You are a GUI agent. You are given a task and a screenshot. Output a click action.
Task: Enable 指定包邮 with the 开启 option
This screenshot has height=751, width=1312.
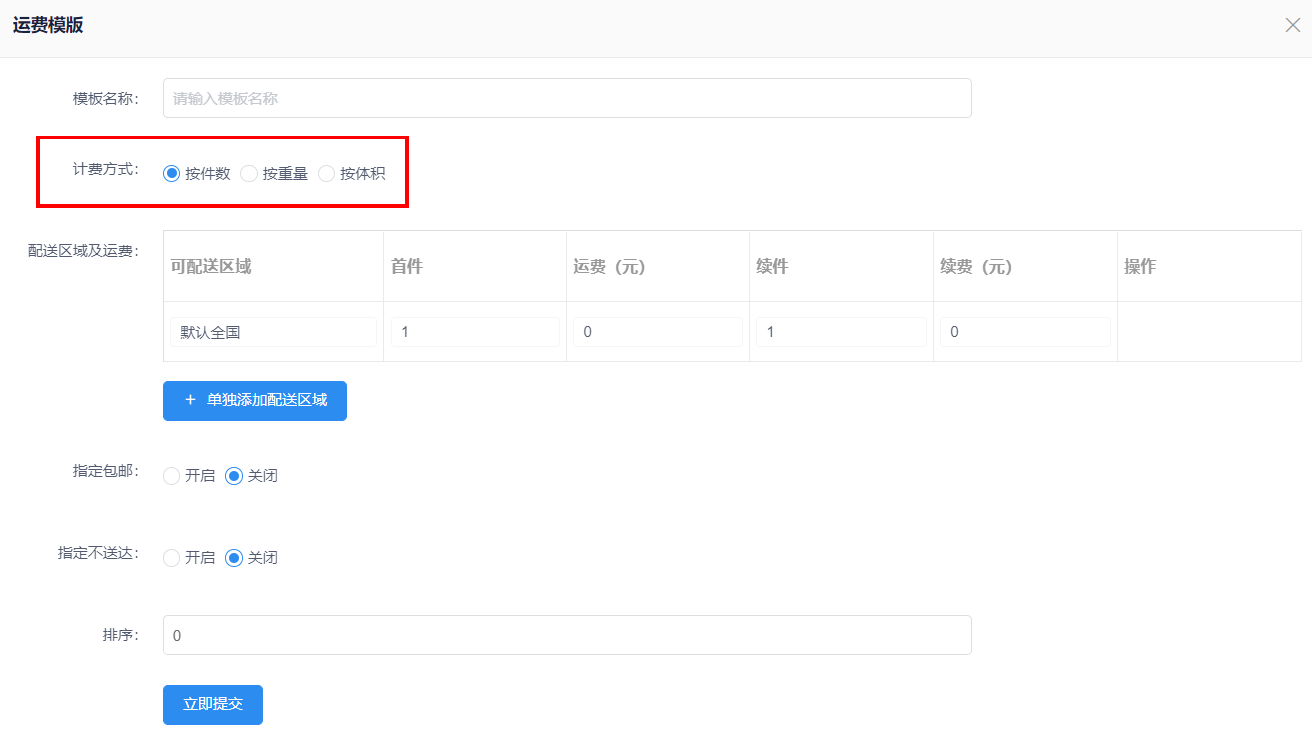[172, 476]
